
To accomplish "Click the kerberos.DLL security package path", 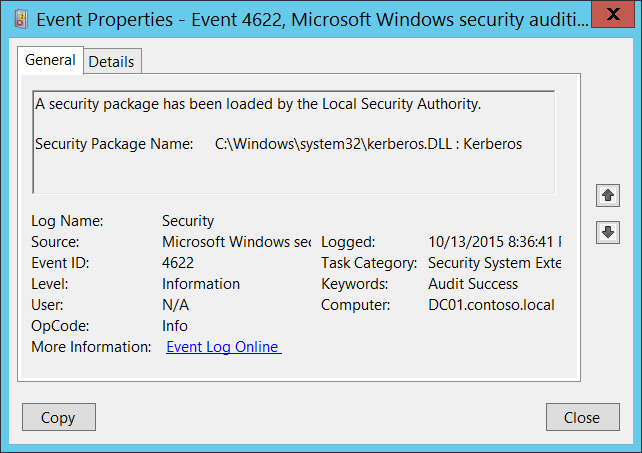I will coord(368,144).
